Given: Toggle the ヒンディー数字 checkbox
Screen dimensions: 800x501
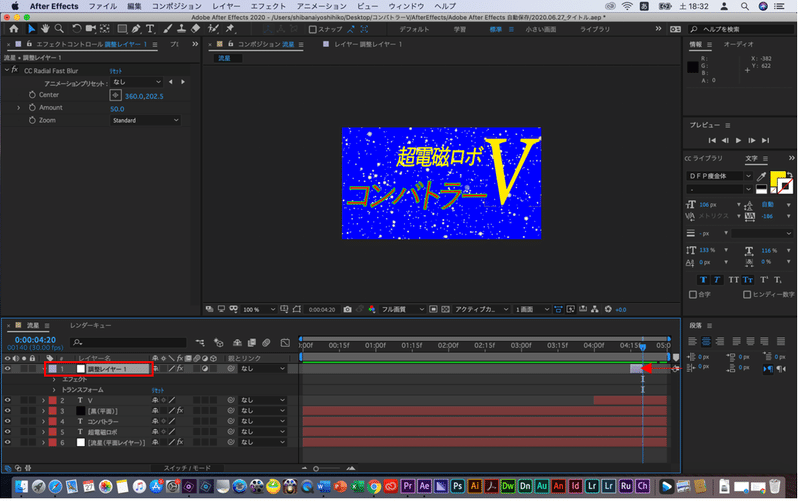Looking at the screenshot, I should [x=747, y=295].
